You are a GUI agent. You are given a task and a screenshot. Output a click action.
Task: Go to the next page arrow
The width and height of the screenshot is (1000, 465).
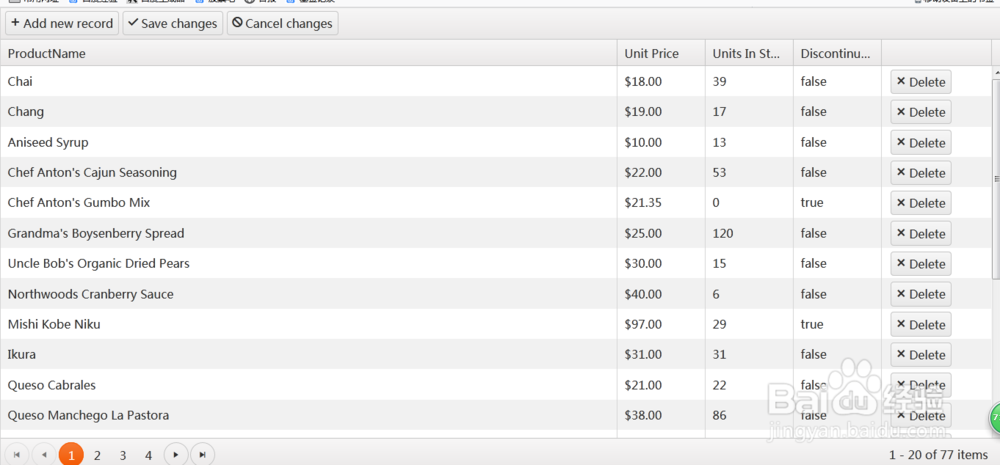[176, 455]
